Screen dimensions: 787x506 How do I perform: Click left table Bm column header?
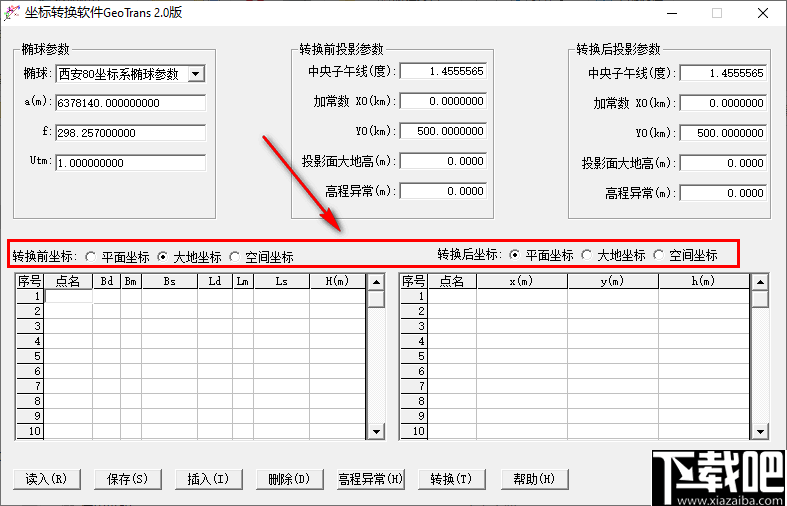click(131, 282)
